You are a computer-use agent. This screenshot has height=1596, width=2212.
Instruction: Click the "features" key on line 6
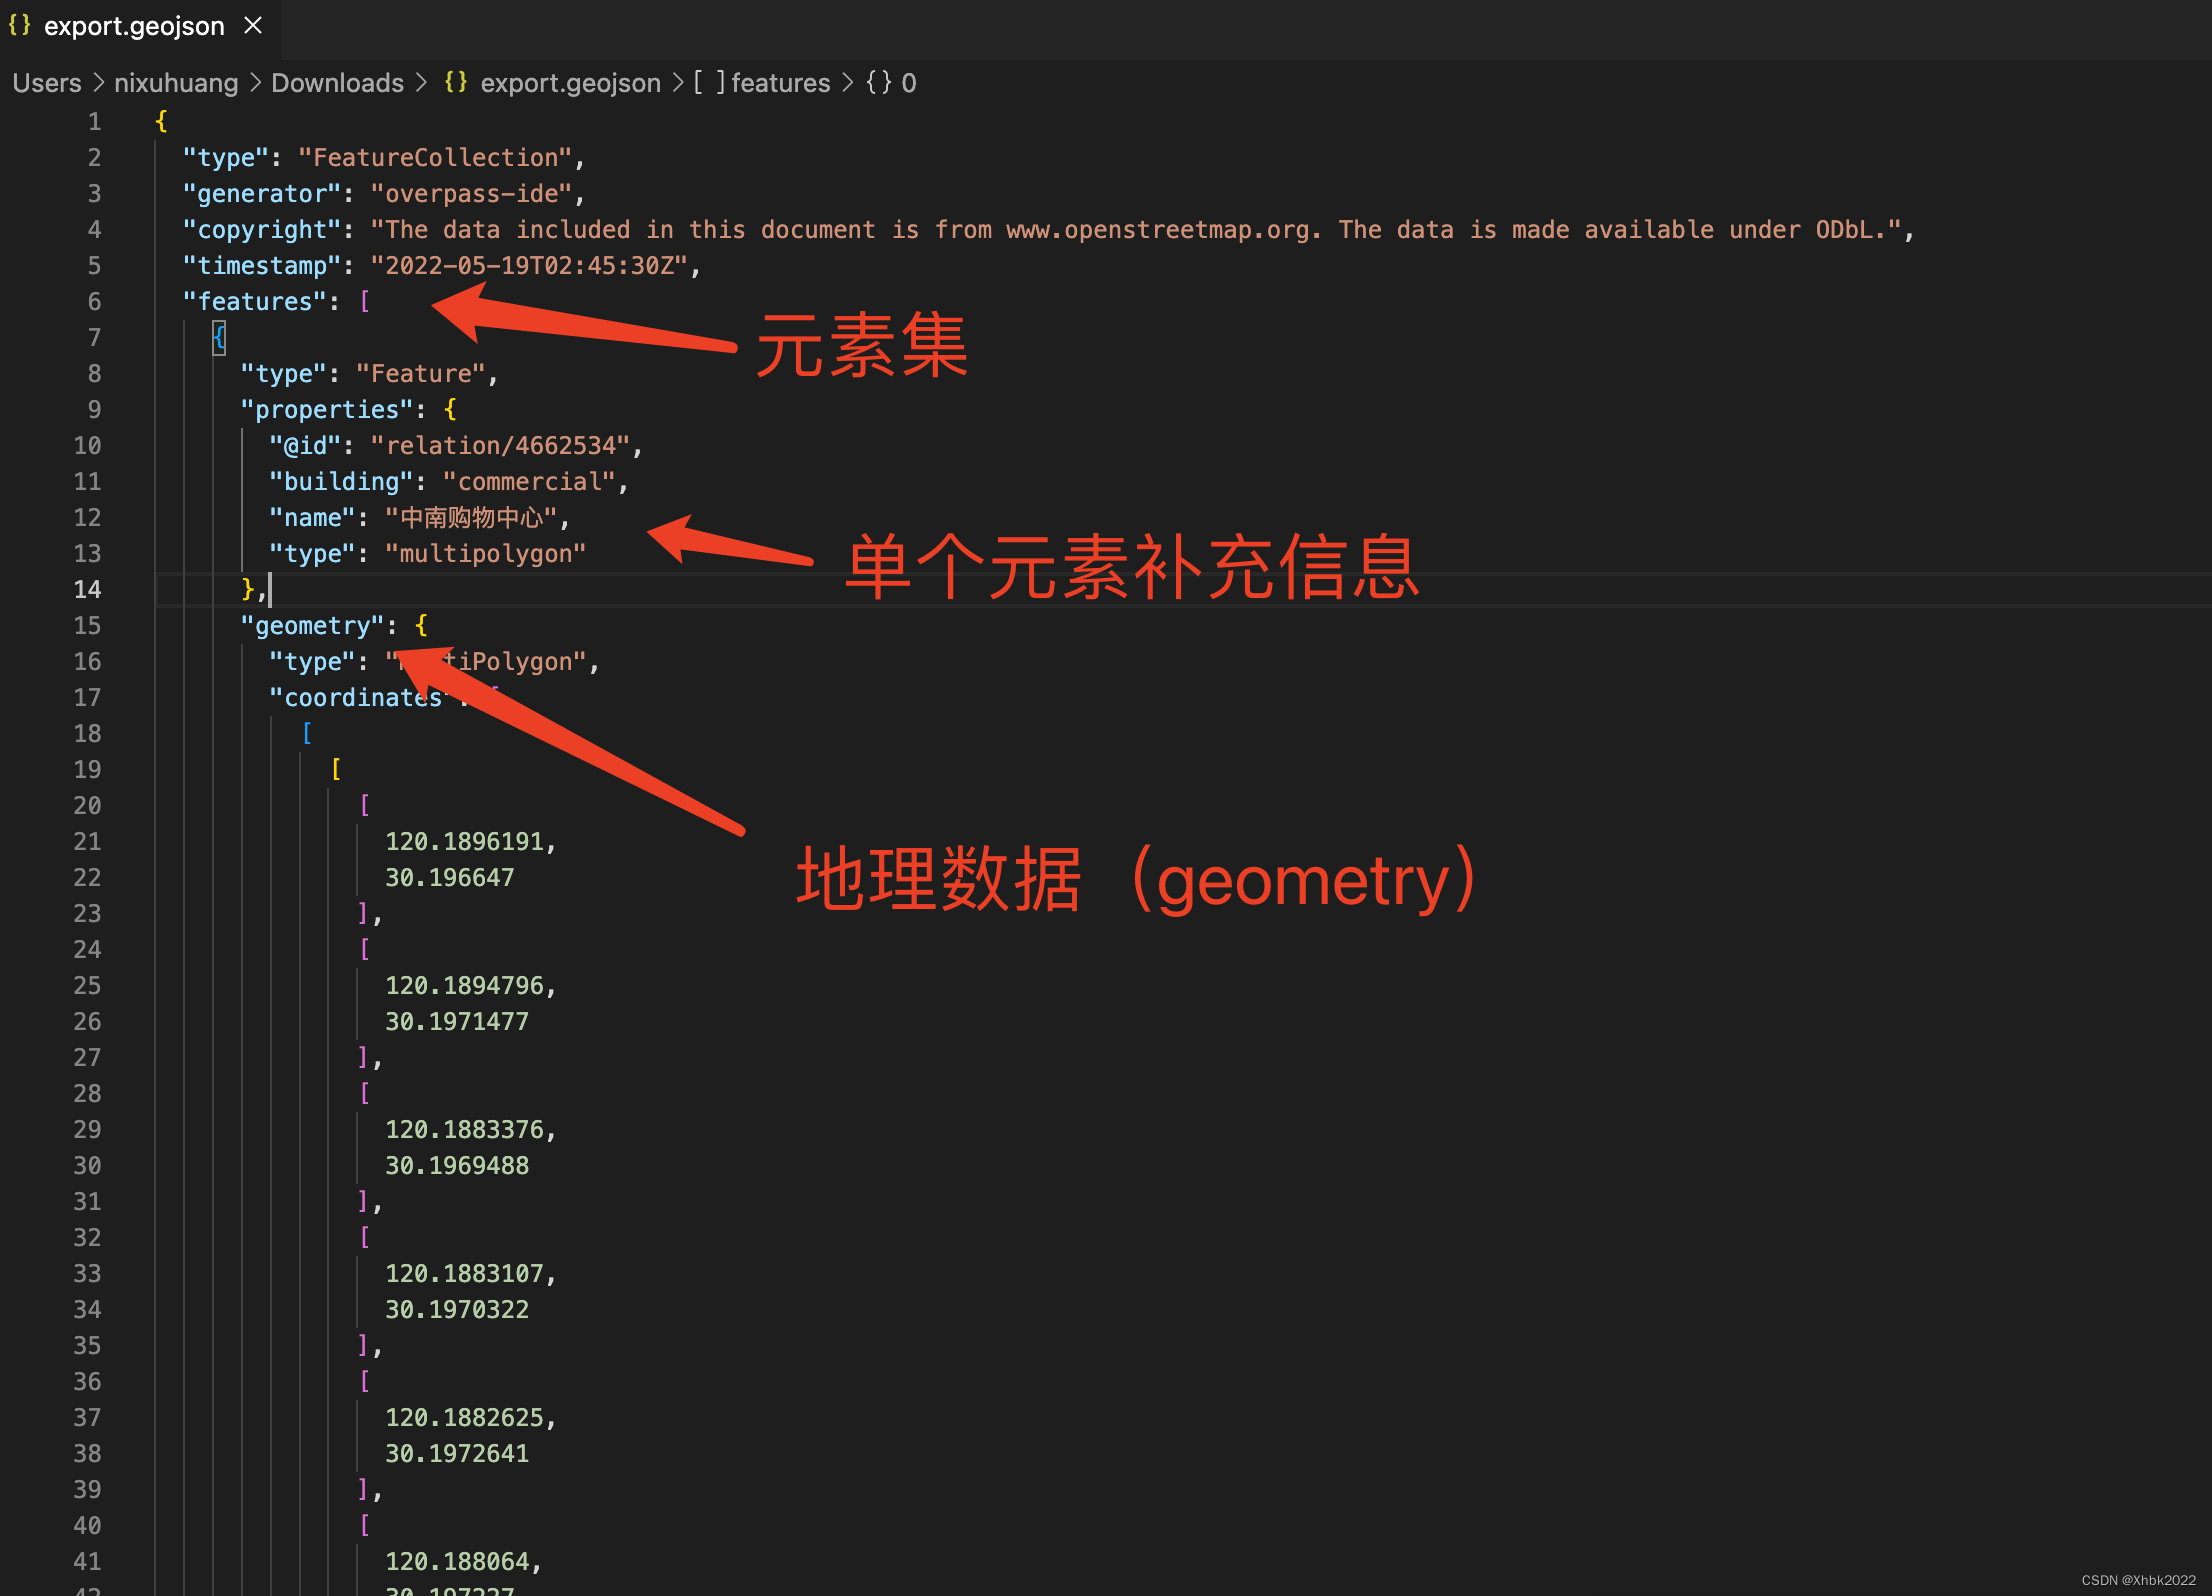pos(255,302)
